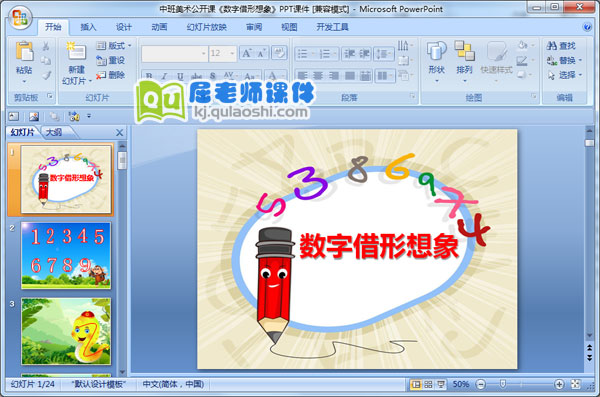Start Slide Show from status bar

pyautogui.click(x=441, y=384)
